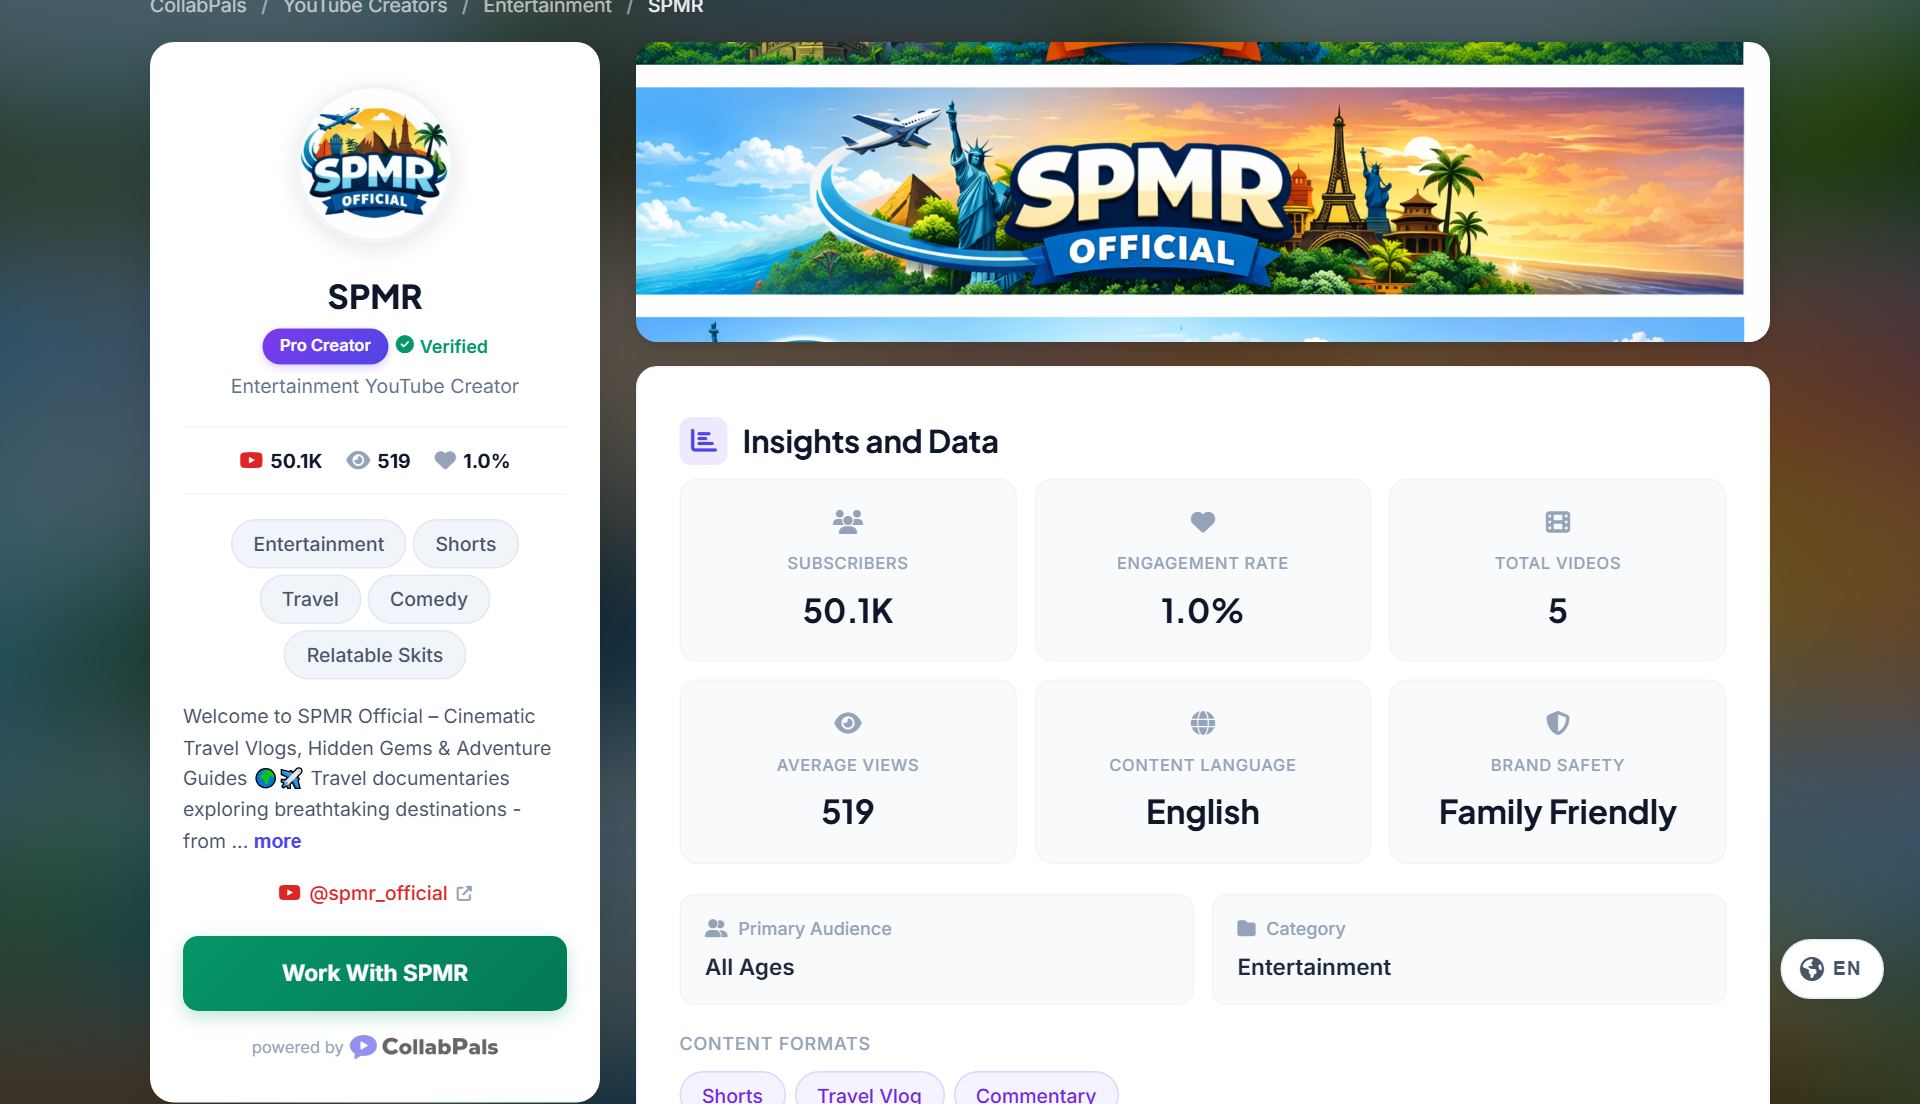Select the Relatable Skits tag chip
This screenshot has width=1920, height=1104.
(375, 655)
